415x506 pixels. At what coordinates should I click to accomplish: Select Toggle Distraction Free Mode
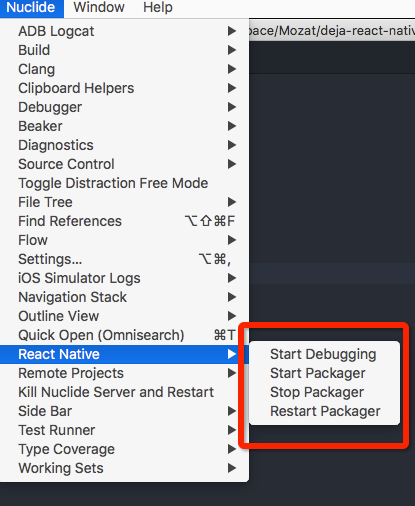click(x=124, y=183)
